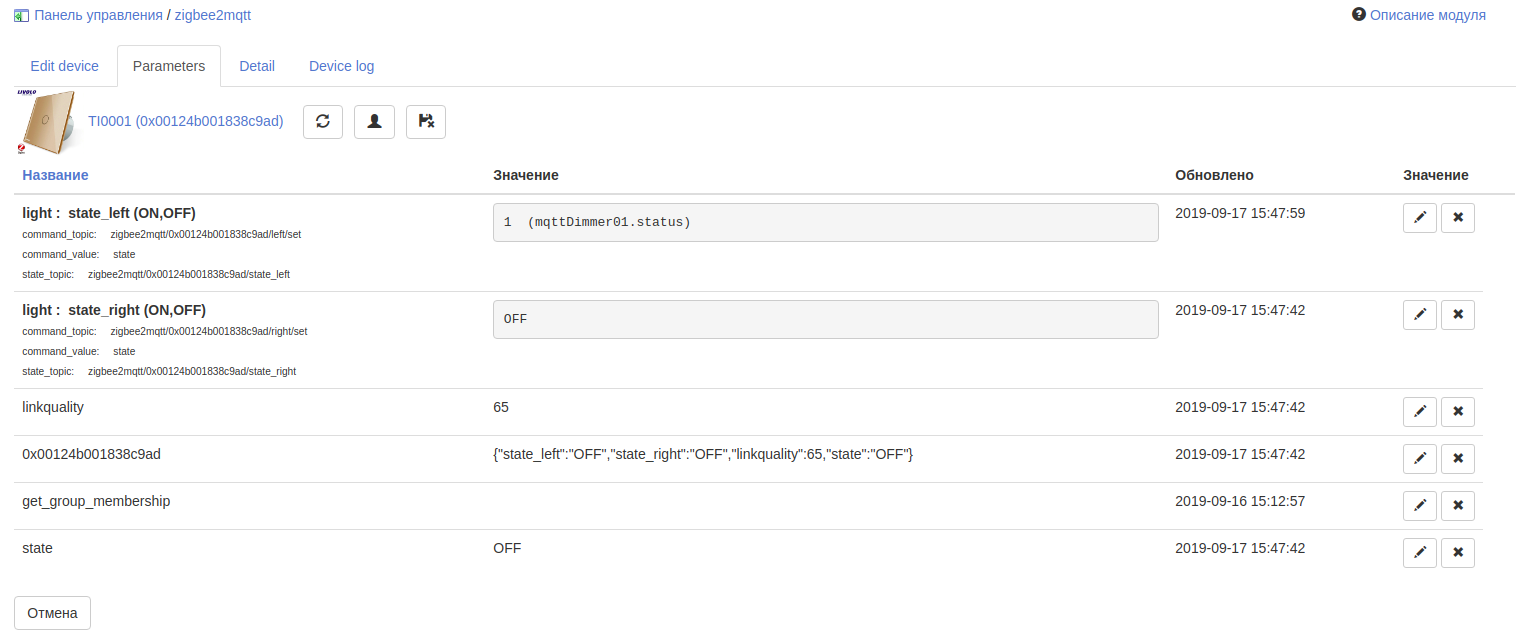Open the Описание модуля help link

point(1427,15)
